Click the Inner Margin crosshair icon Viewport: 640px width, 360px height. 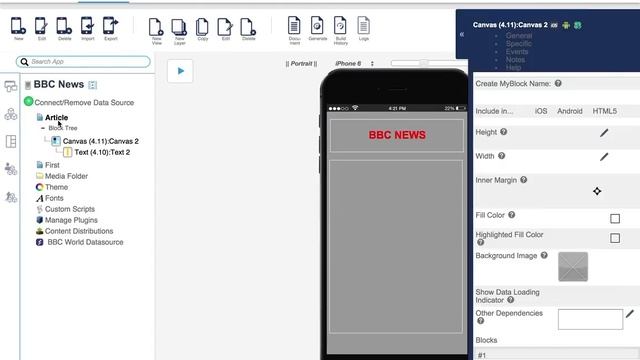[x=597, y=191]
